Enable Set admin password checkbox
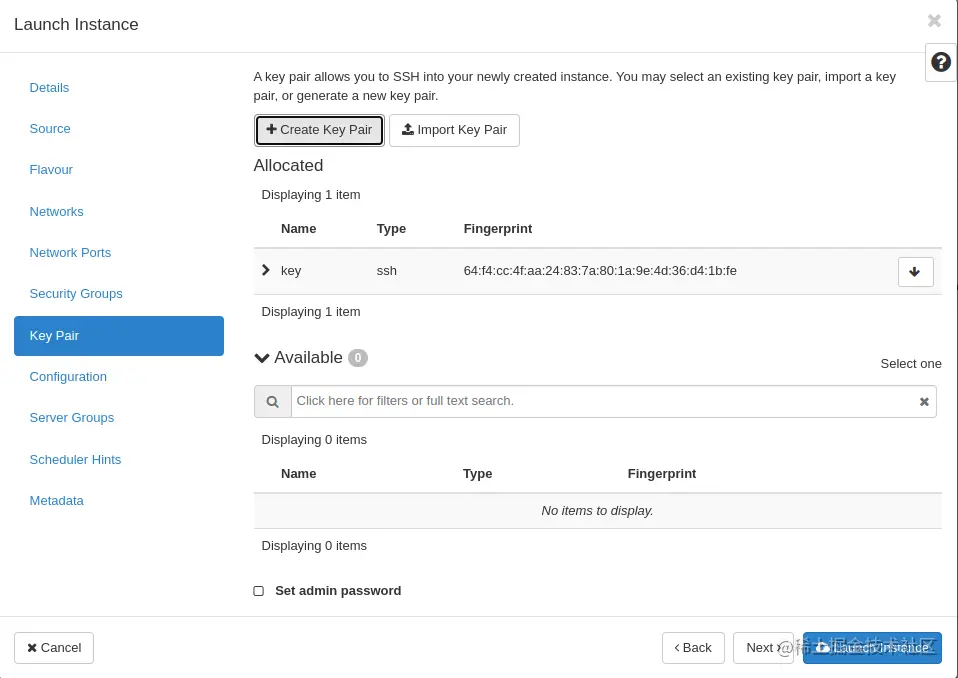 258,591
